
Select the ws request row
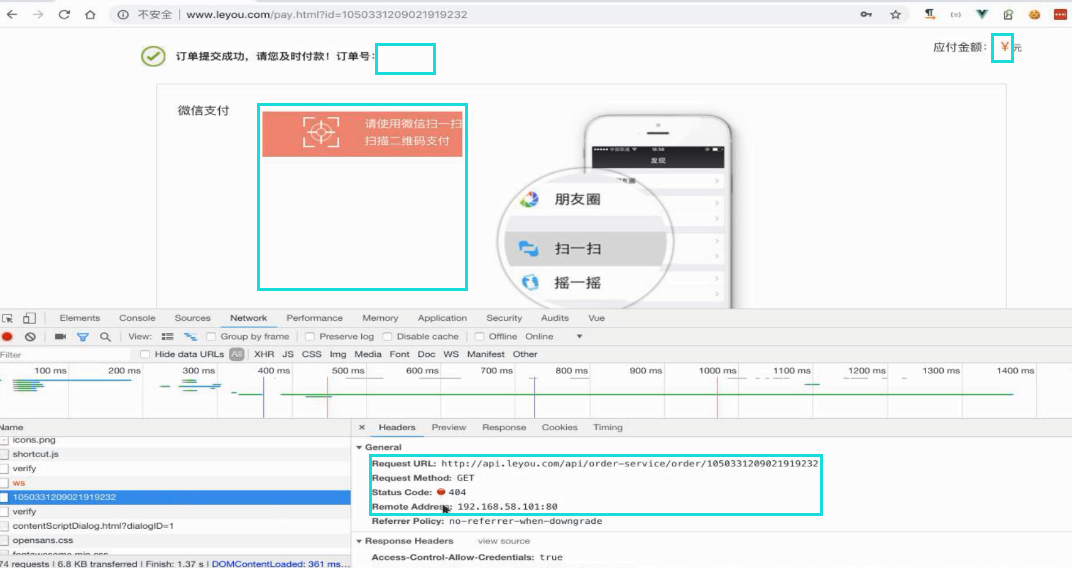(175, 483)
